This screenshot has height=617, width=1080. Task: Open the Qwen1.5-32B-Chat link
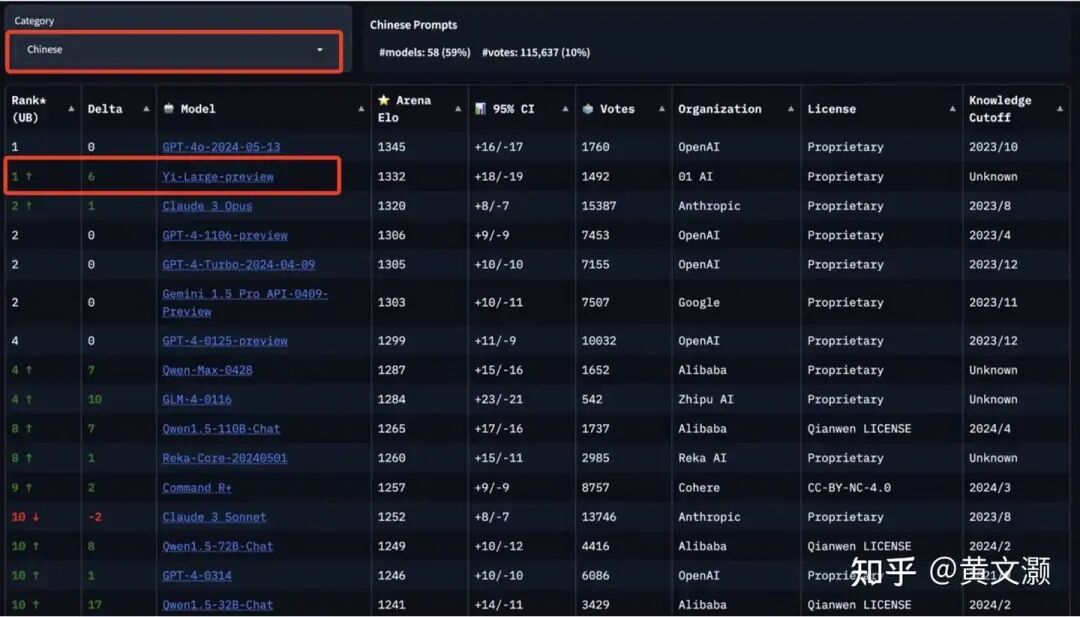click(x=218, y=605)
